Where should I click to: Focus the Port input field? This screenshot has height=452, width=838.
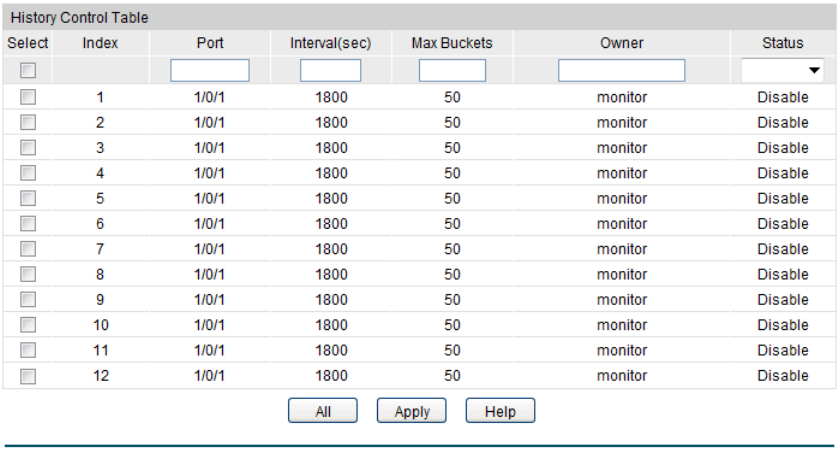click(x=210, y=71)
